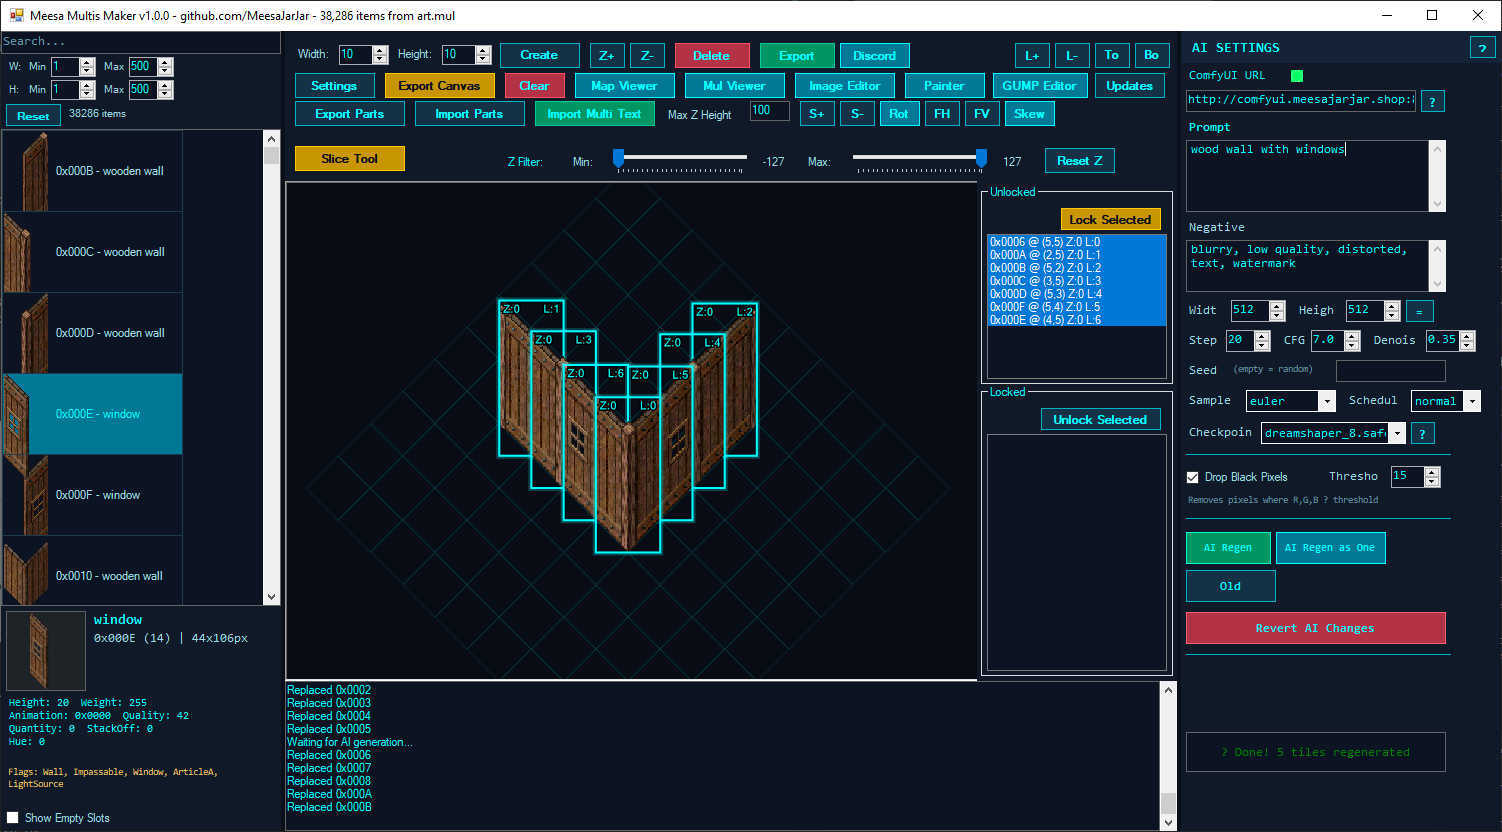Toggle the Drop Black Pixels checkbox
The width and height of the screenshot is (1502, 832).
1192,477
